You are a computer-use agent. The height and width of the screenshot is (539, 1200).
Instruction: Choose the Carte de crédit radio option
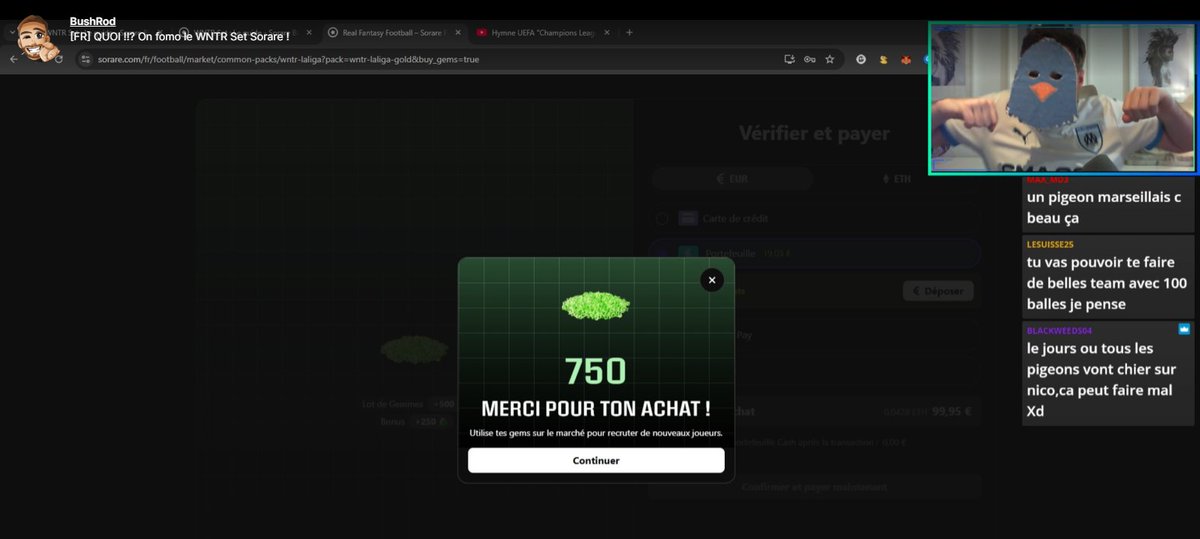(x=662, y=218)
